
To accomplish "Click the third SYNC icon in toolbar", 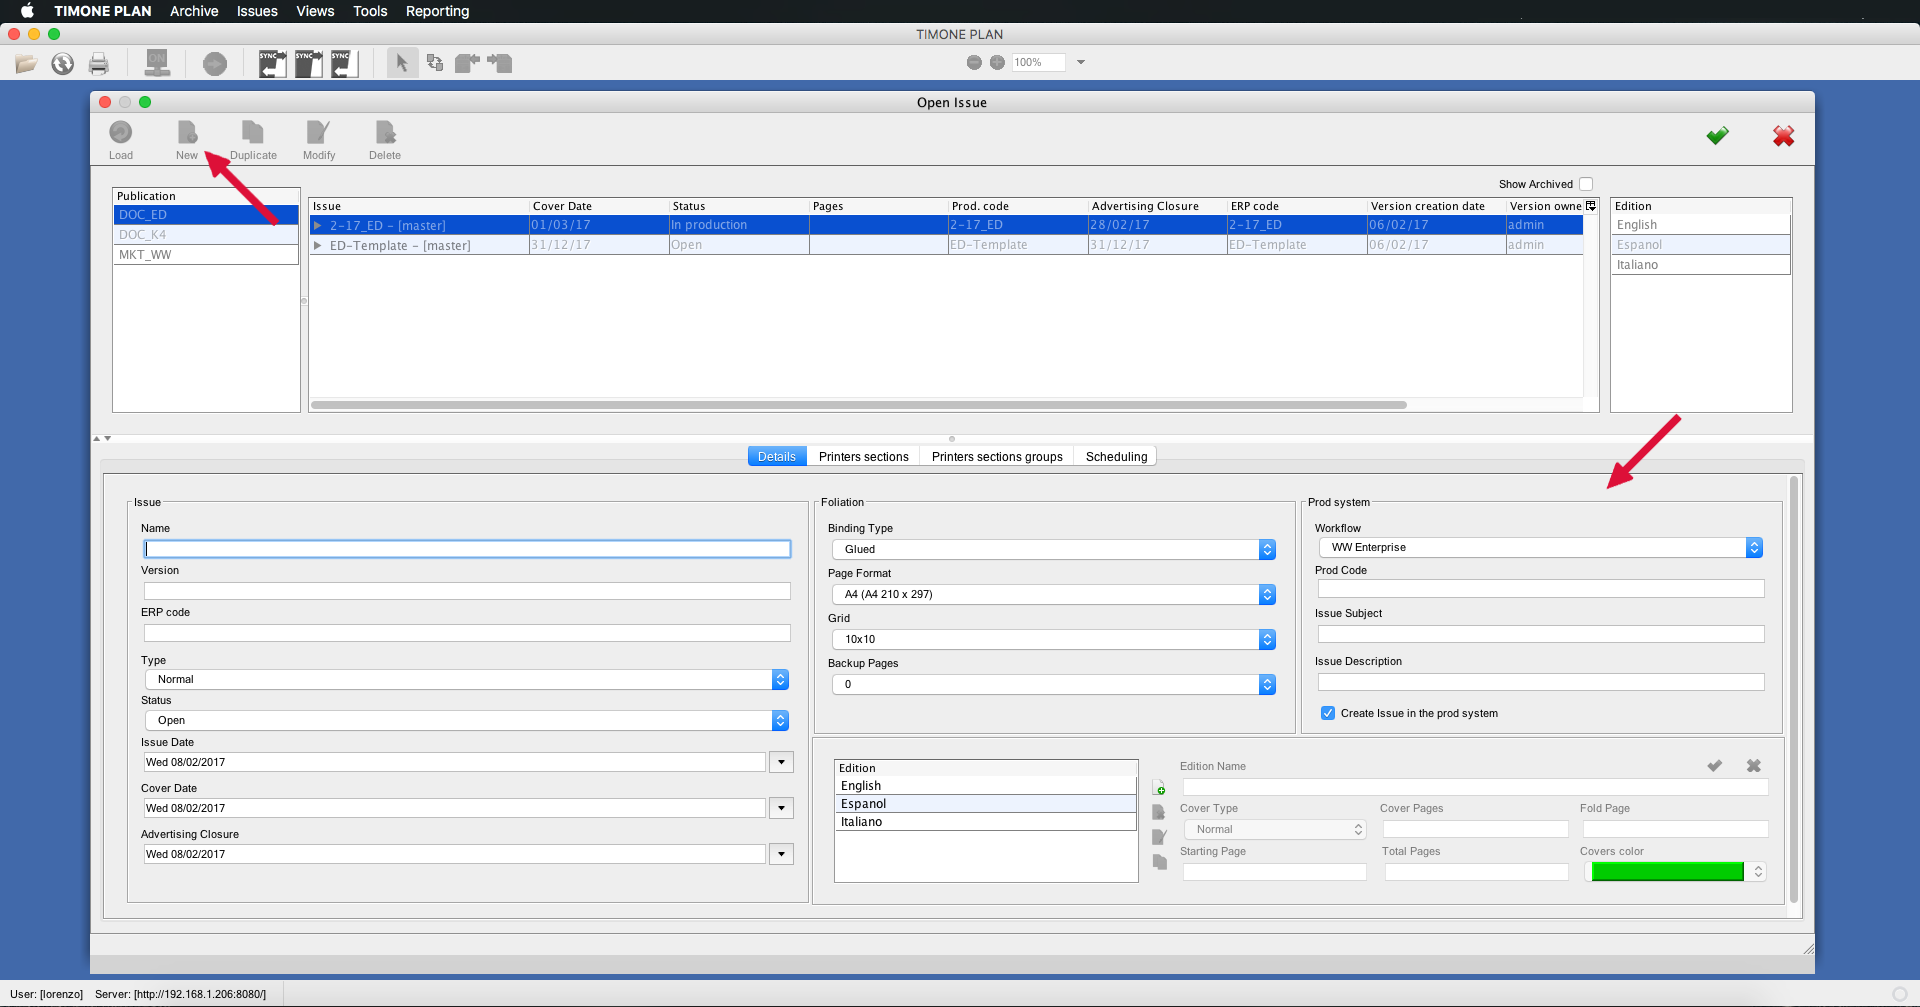I will [x=345, y=64].
